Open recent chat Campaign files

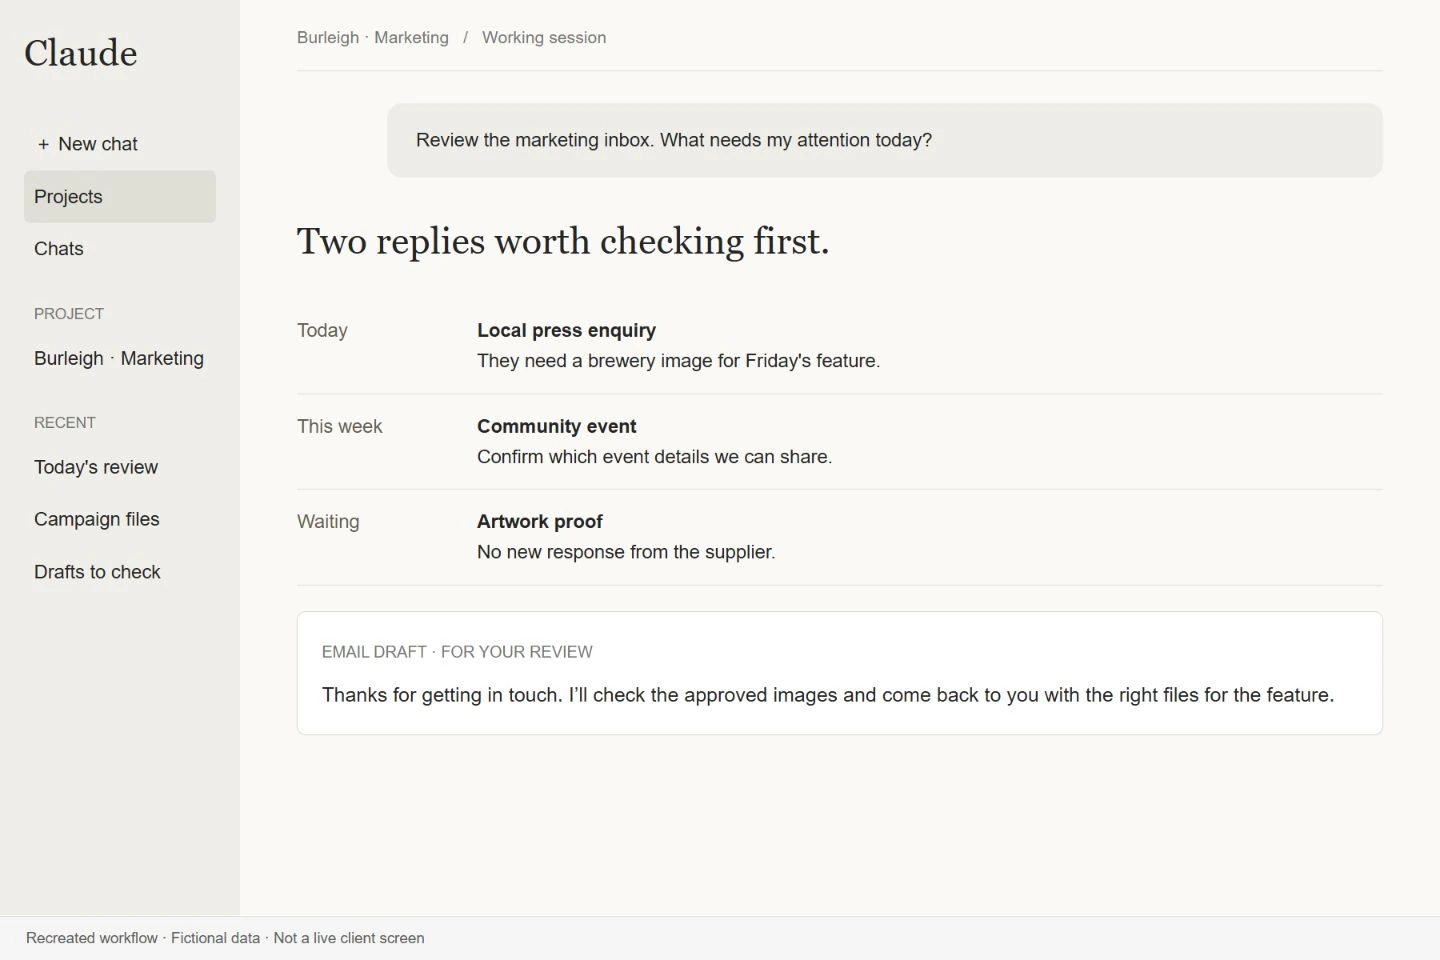click(97, 519)
